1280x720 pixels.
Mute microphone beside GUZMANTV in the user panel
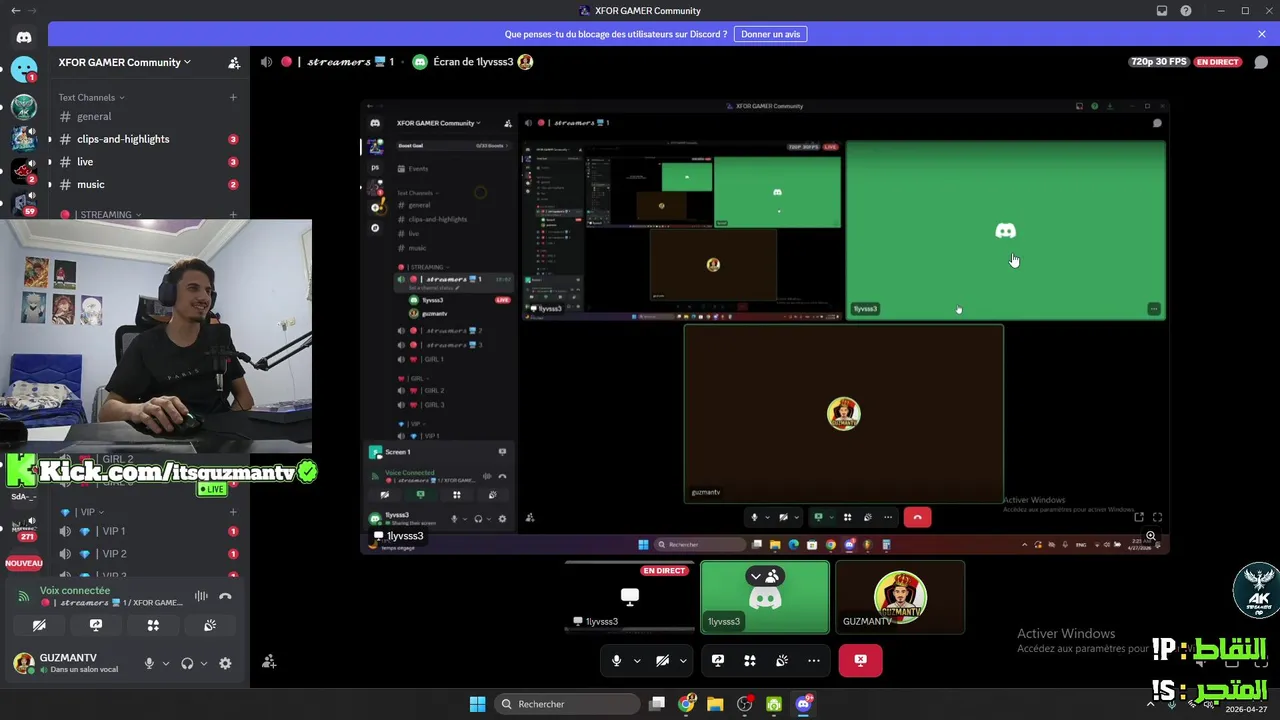coord(149,663)
